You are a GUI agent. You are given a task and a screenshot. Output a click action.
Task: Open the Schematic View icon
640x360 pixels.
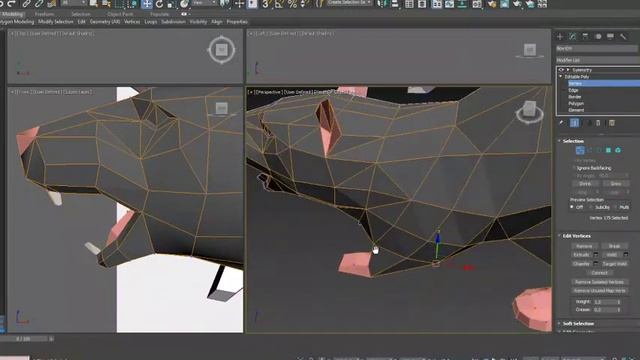(x=462, y=4)
